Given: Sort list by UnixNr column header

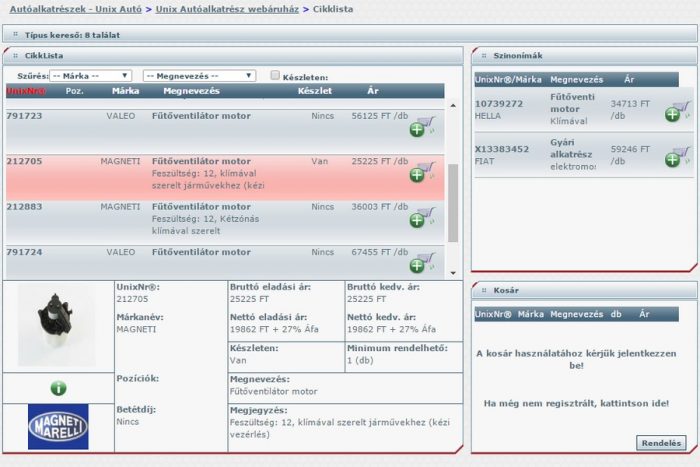Looking at the screenshot, I should click(x=26, y=91).
